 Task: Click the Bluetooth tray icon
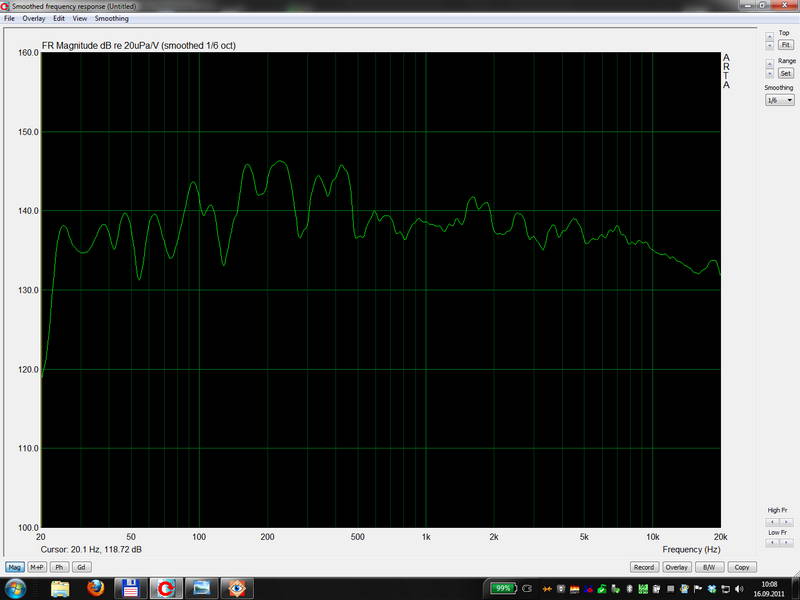(630, 589)
